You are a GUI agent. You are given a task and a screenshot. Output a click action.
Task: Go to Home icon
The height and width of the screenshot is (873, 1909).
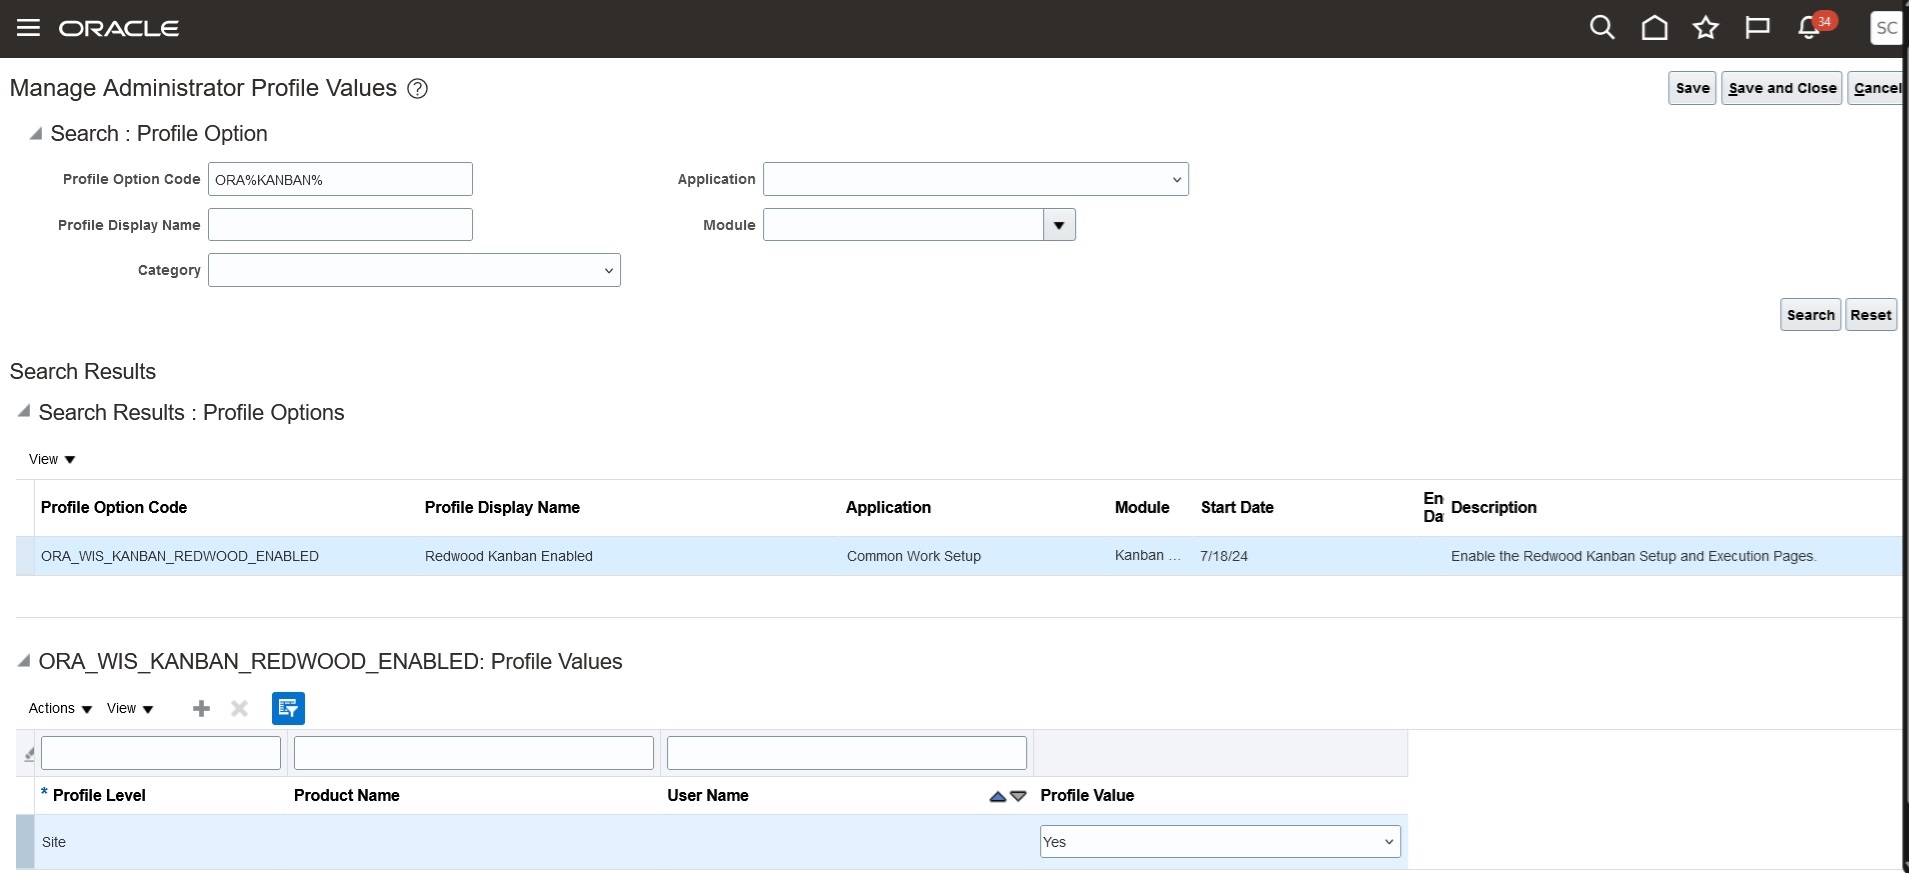(1654, 28)
